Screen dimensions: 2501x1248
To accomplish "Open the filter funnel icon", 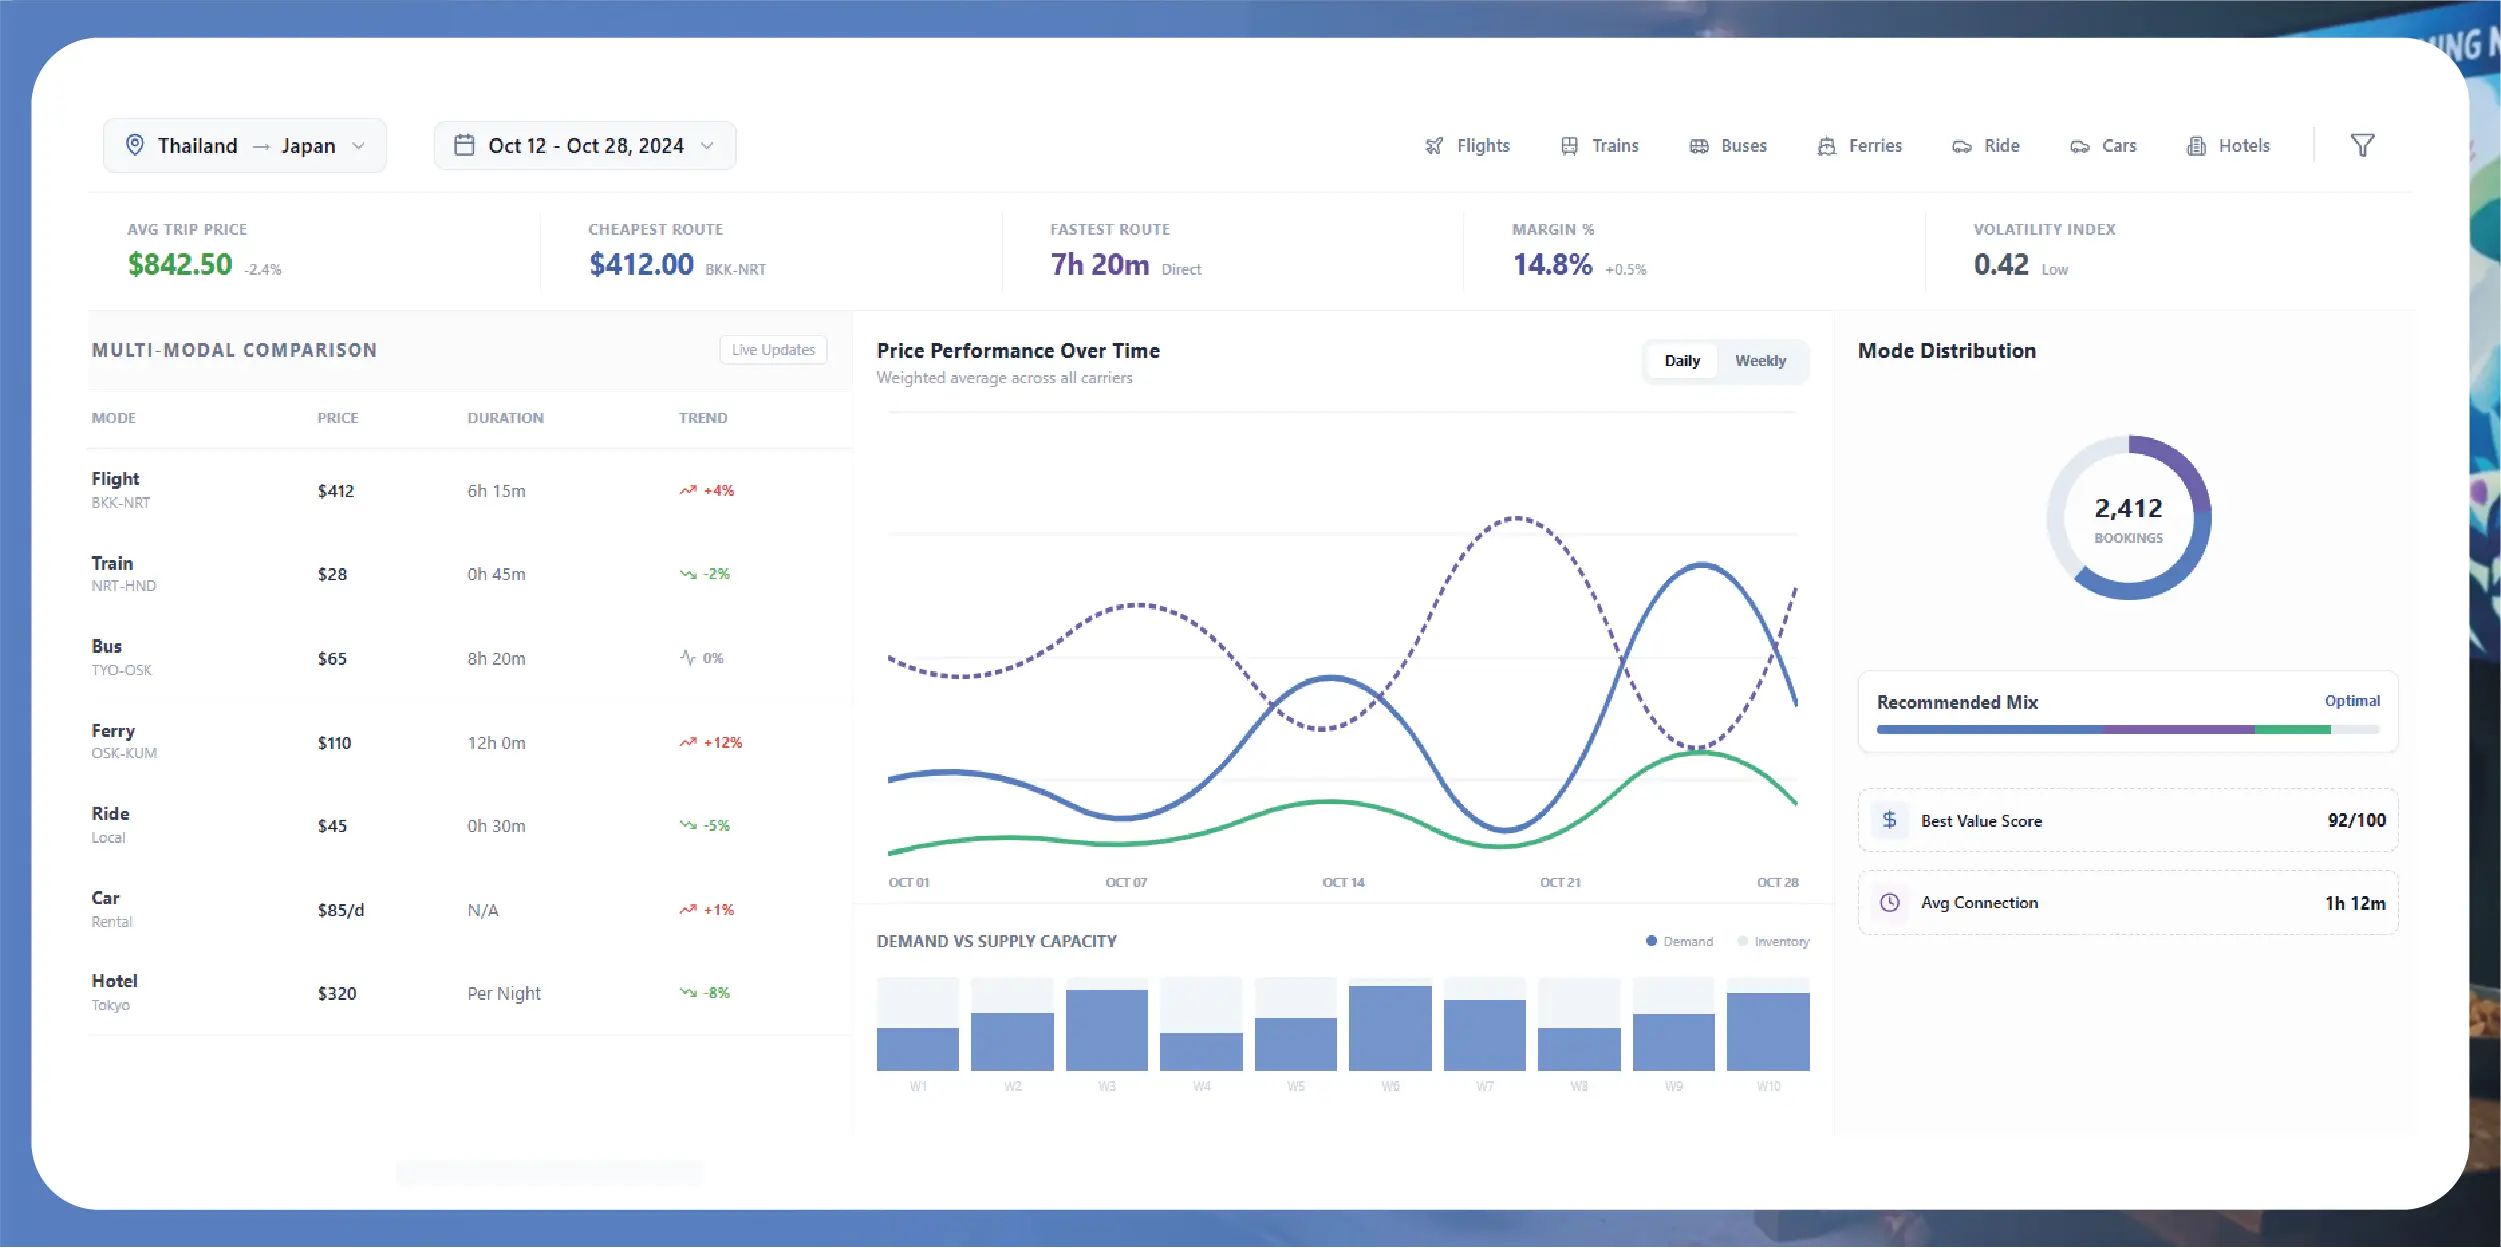I will pyautogui.click(x=2362, y=146).
